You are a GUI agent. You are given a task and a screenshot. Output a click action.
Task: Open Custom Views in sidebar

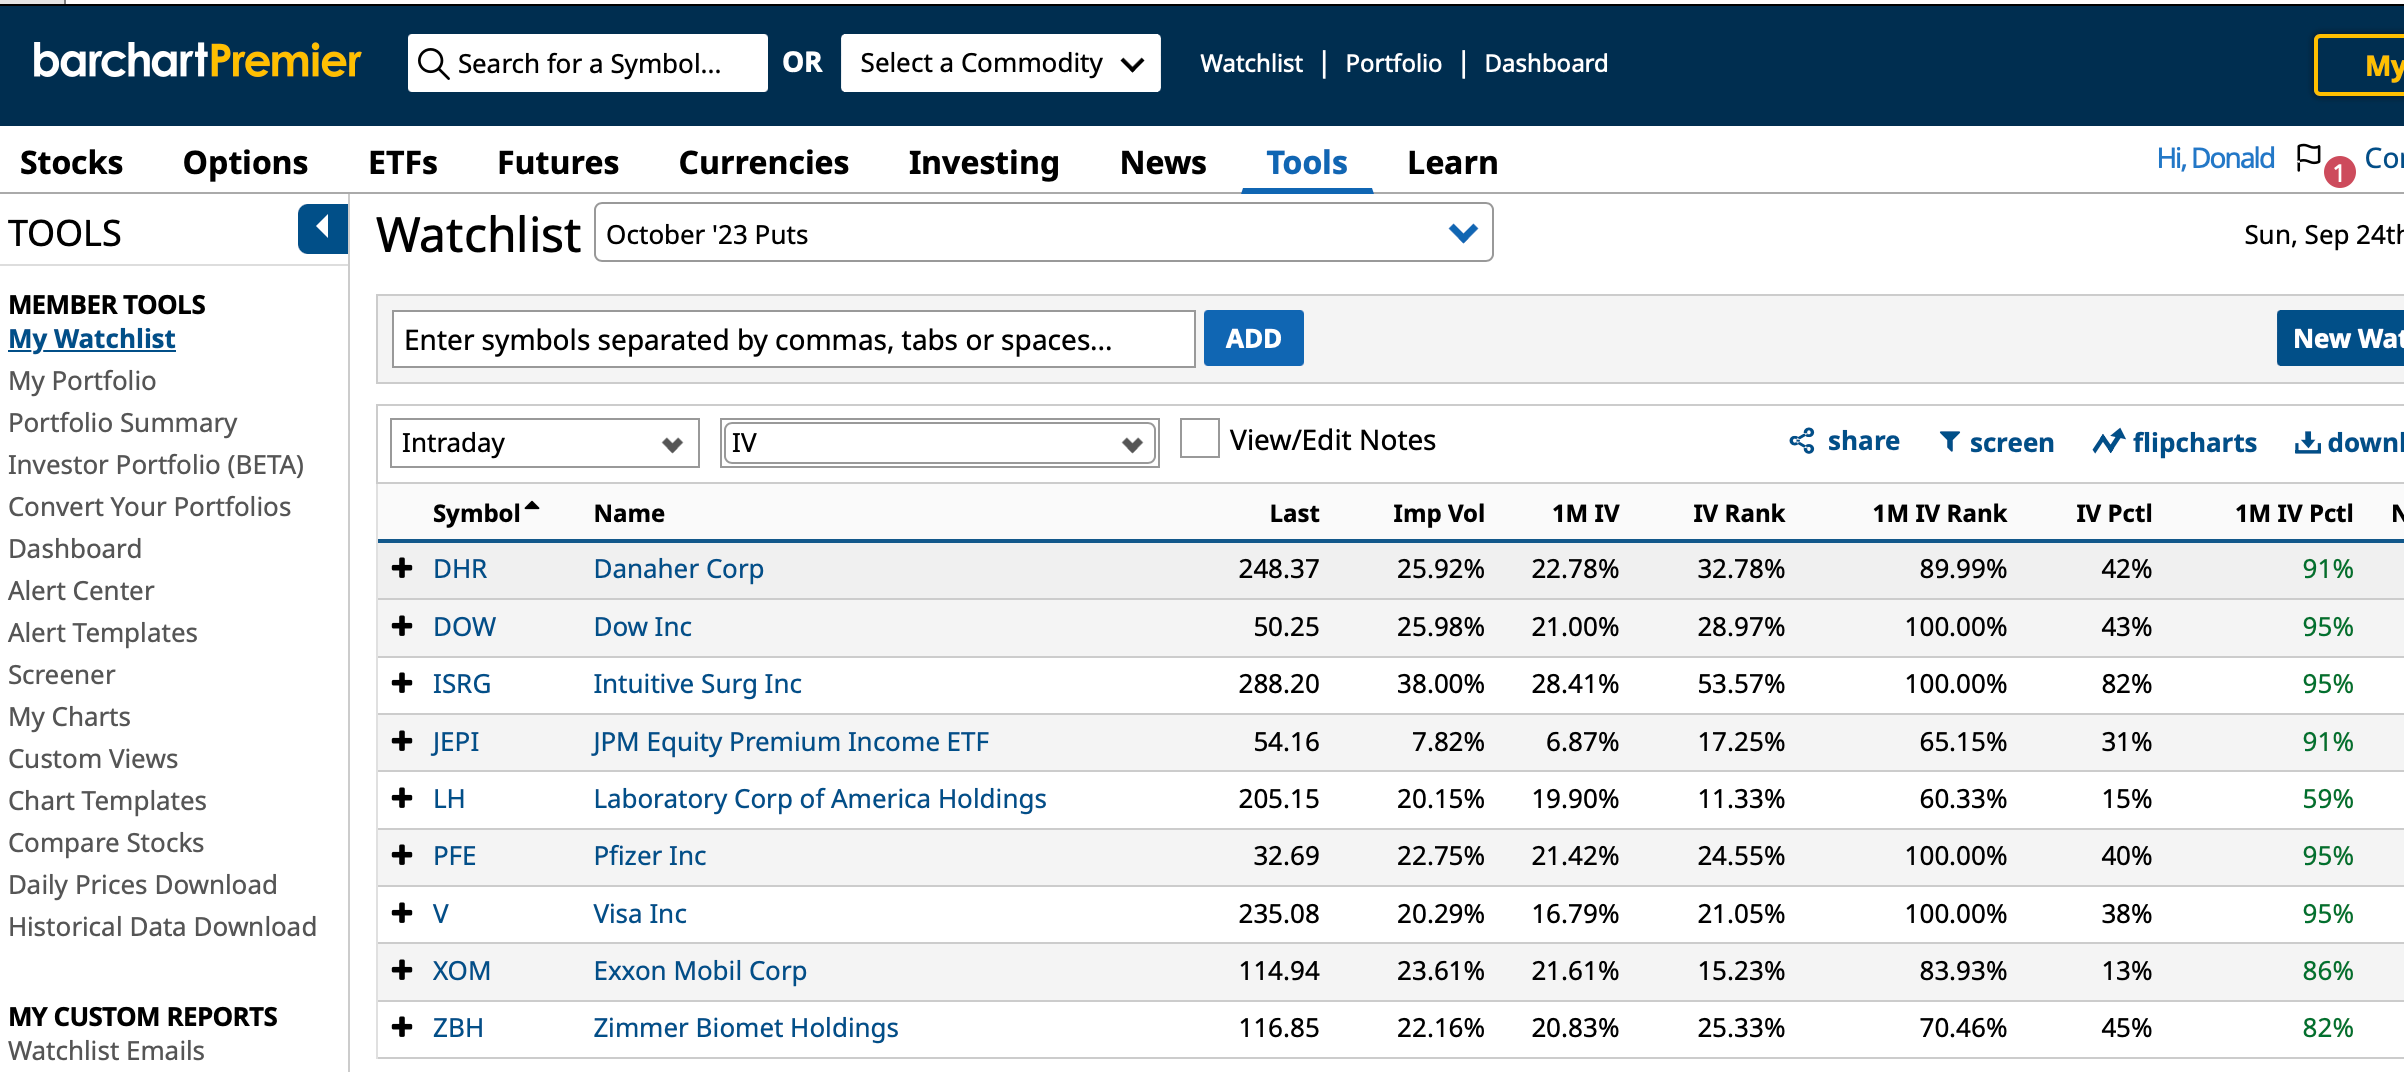(93, 758)
